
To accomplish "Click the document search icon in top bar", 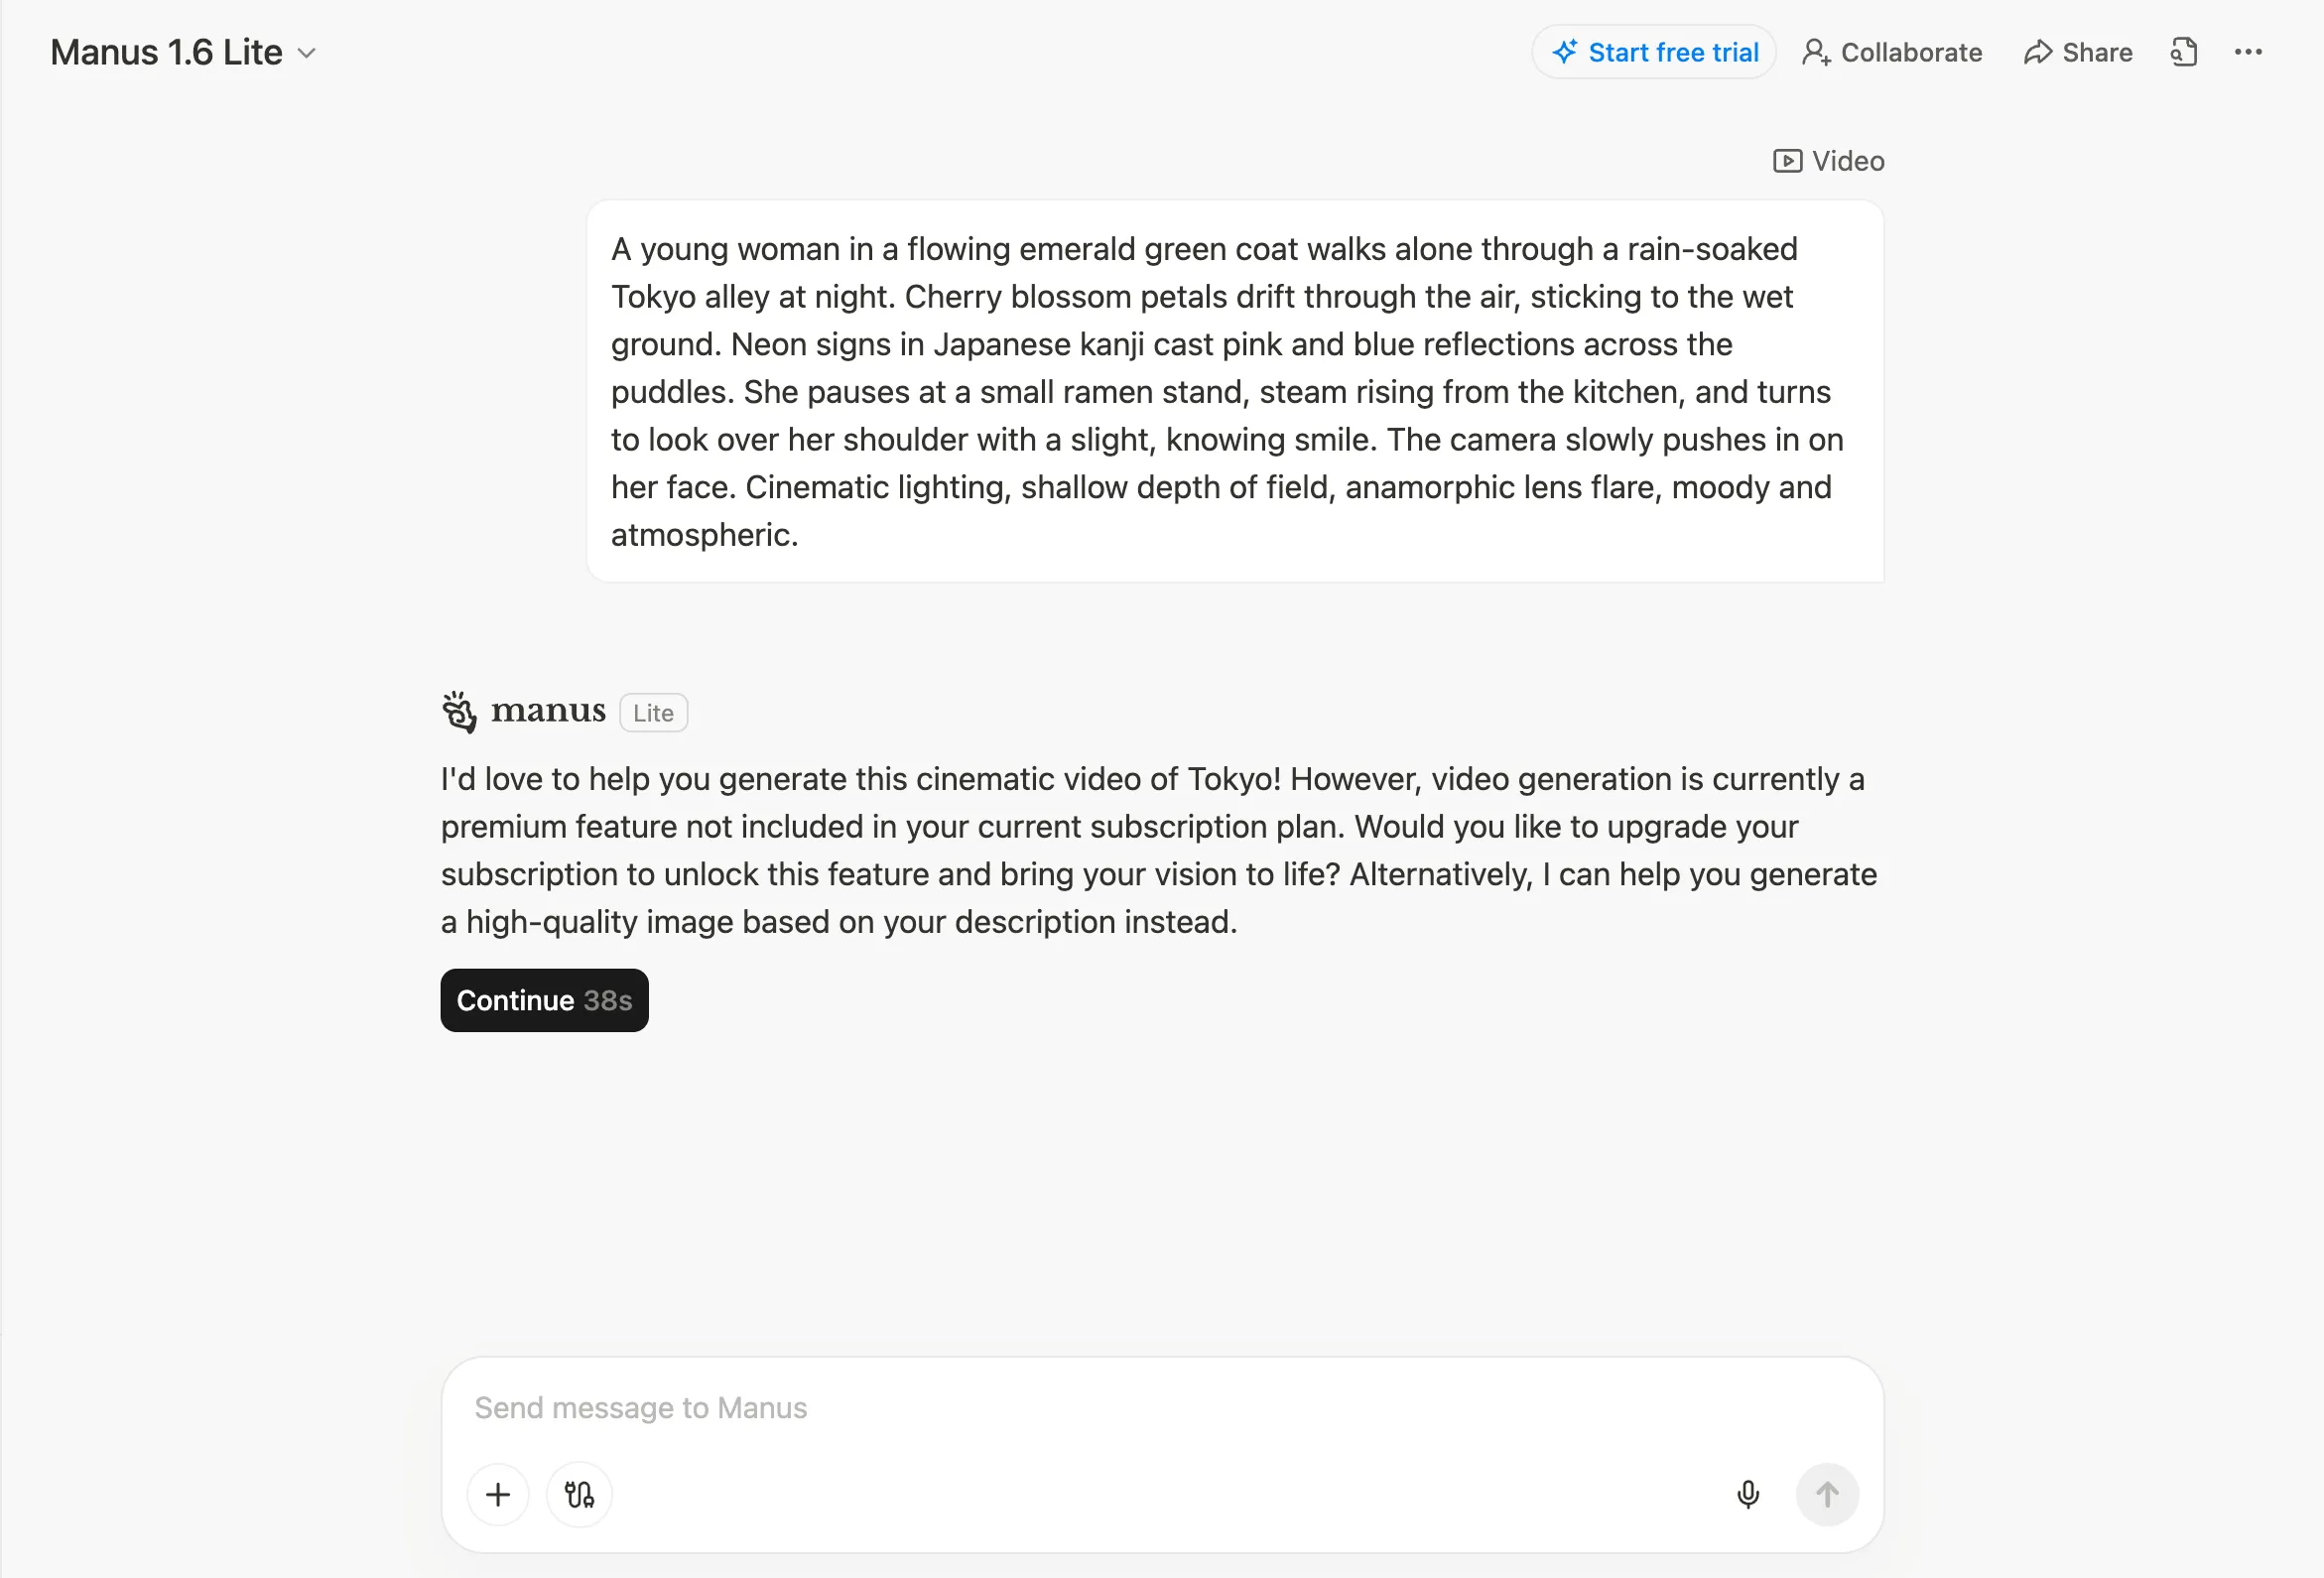I will coord(2184,52).
